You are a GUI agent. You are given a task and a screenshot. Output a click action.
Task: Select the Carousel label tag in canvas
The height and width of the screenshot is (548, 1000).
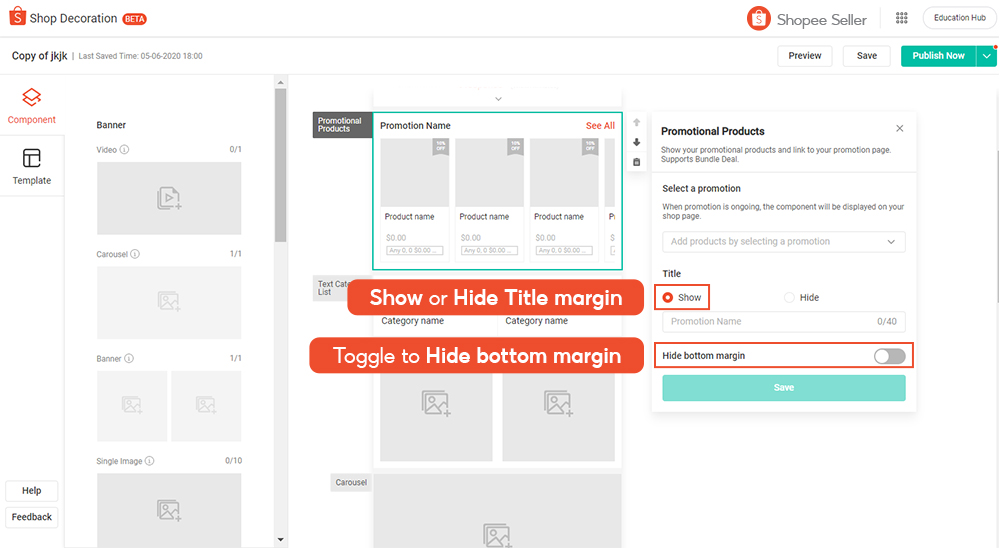tap(351, 482)
